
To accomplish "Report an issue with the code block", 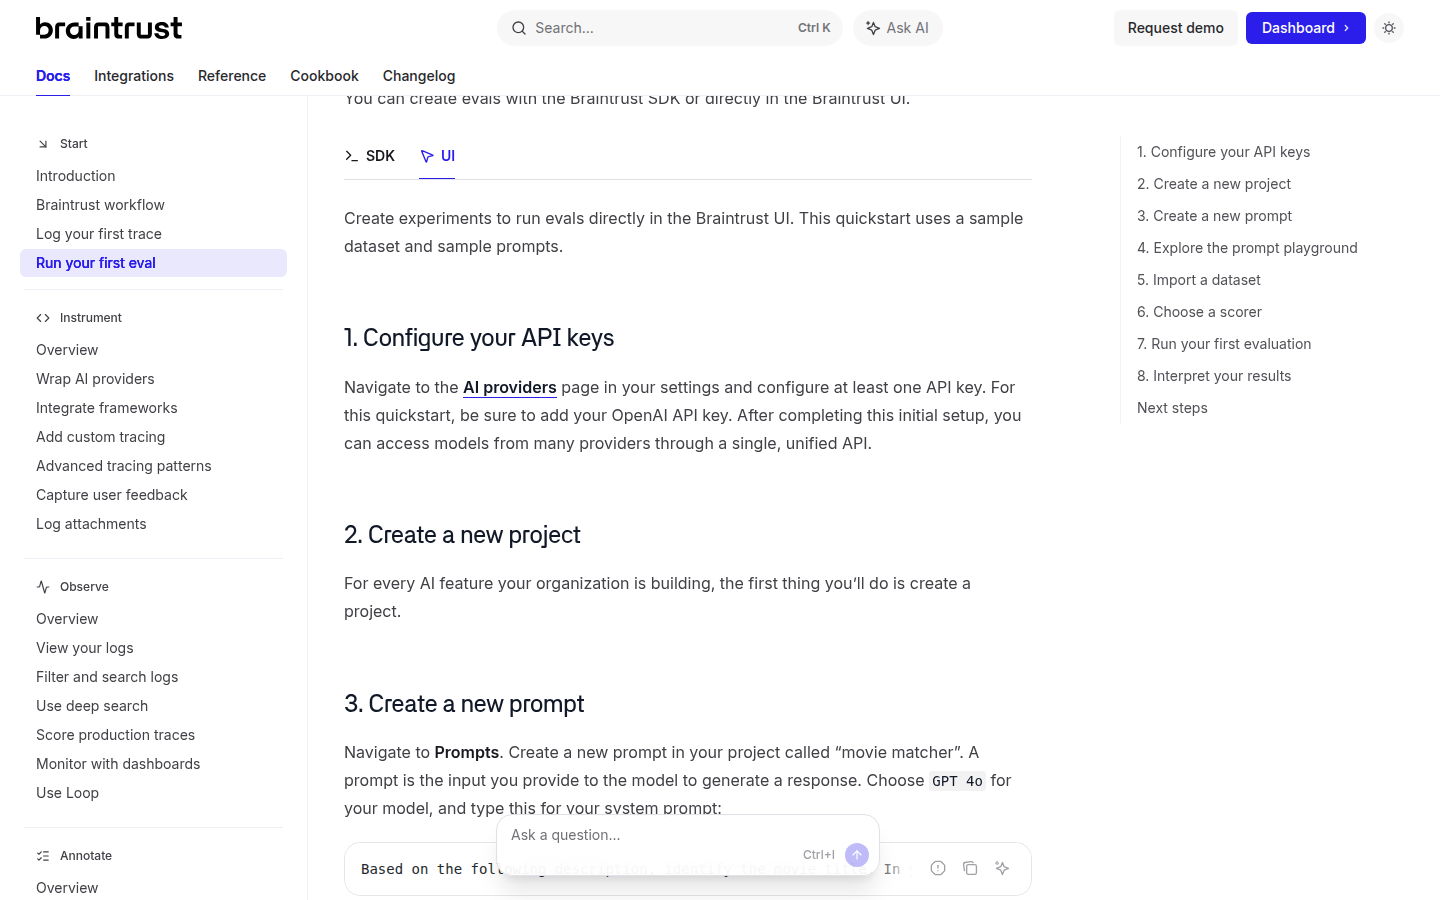I will 938,868.
